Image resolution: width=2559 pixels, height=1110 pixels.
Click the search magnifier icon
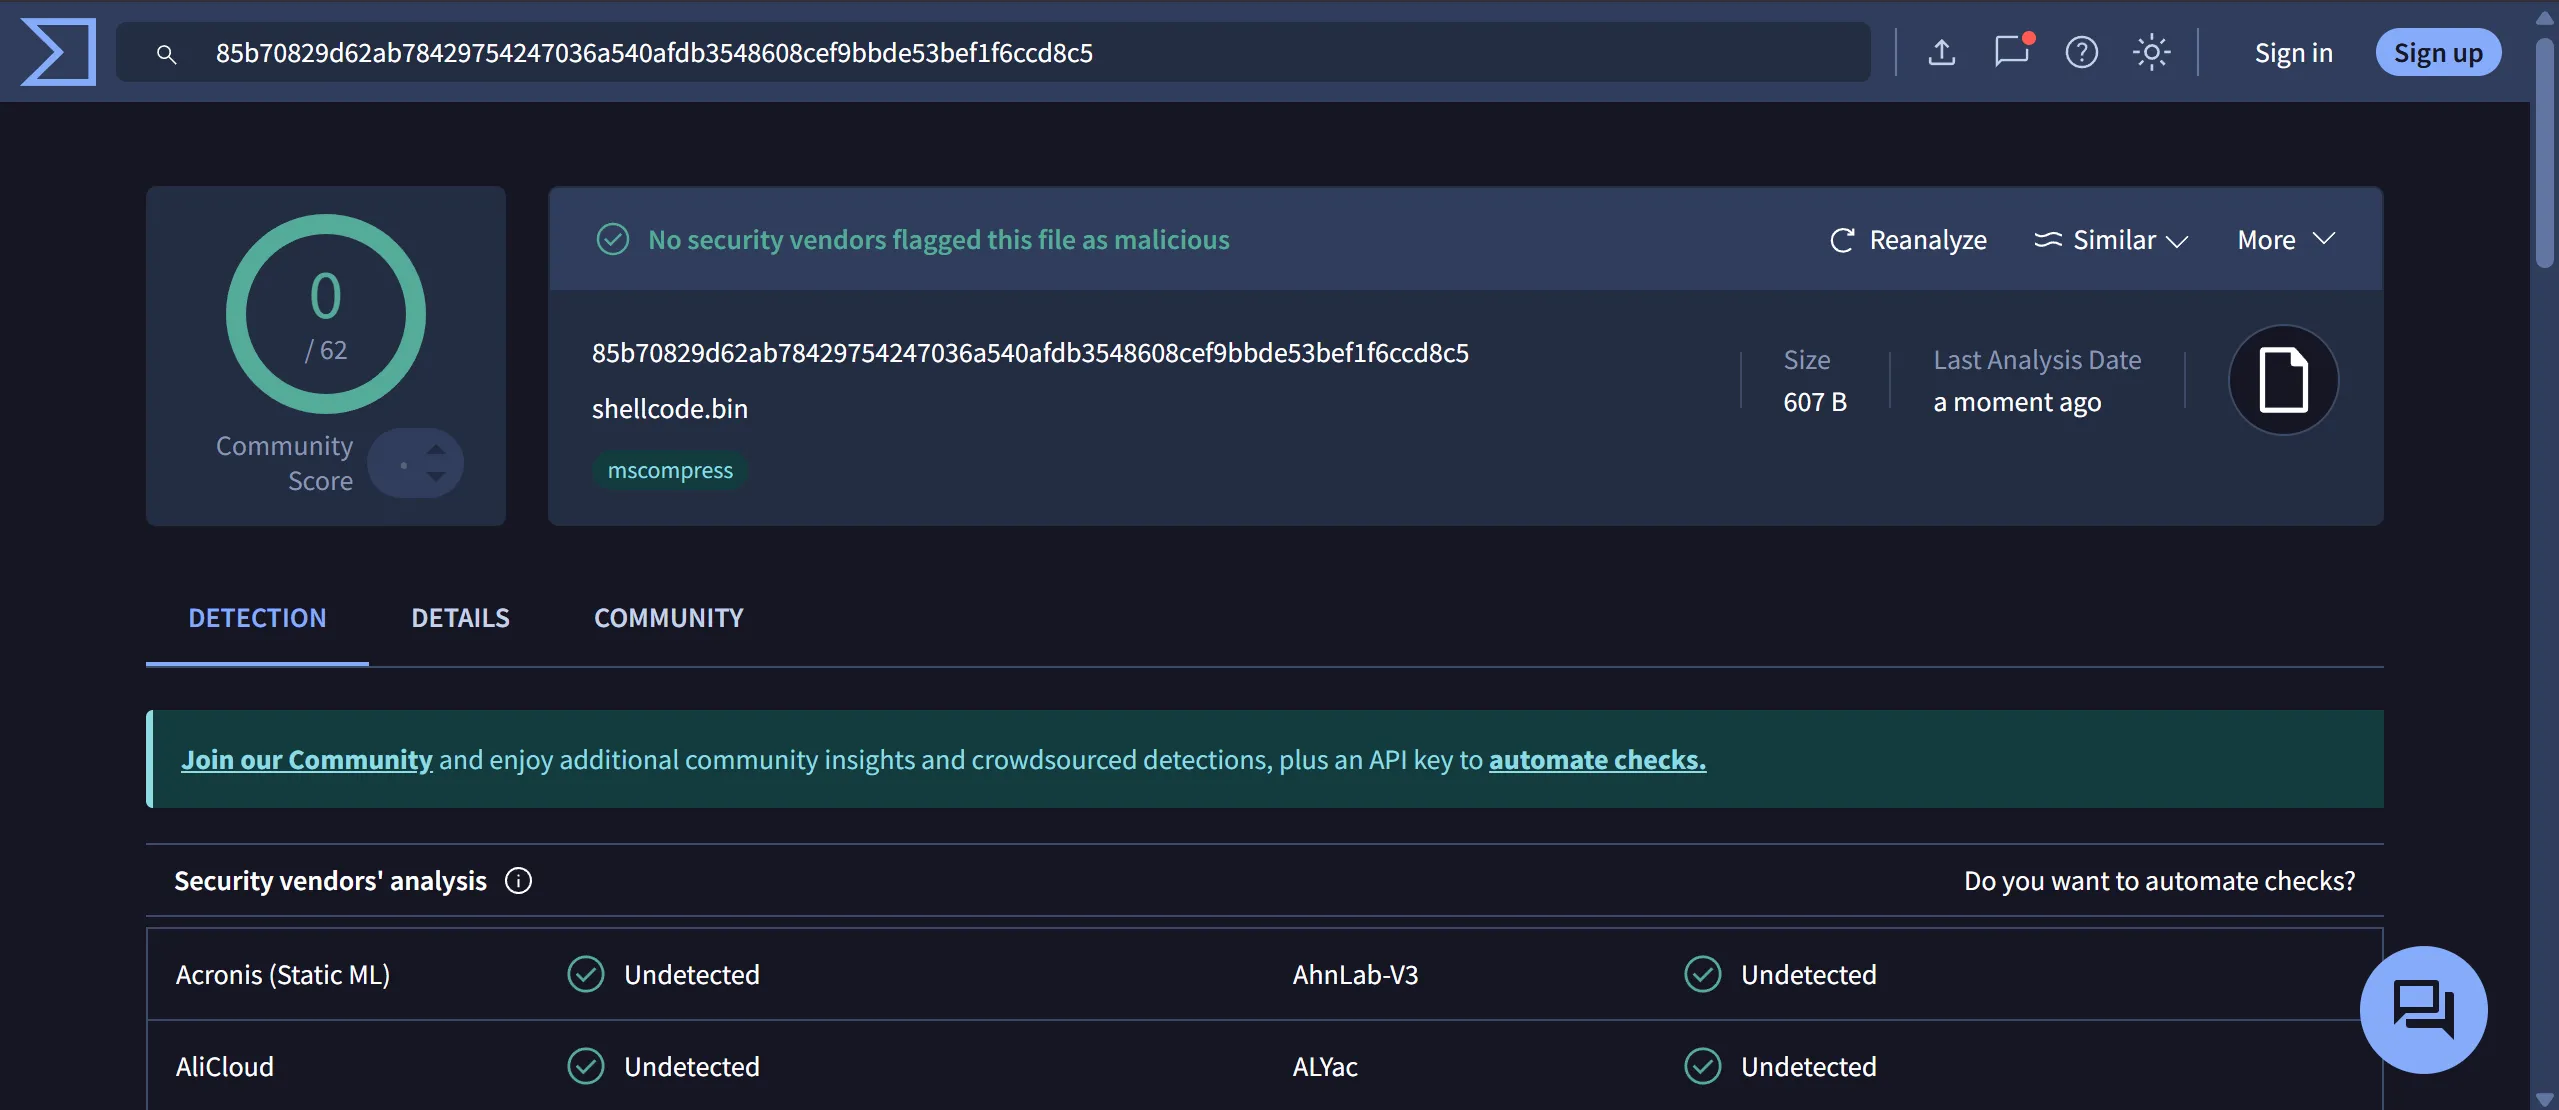click(x=167, y=54)
